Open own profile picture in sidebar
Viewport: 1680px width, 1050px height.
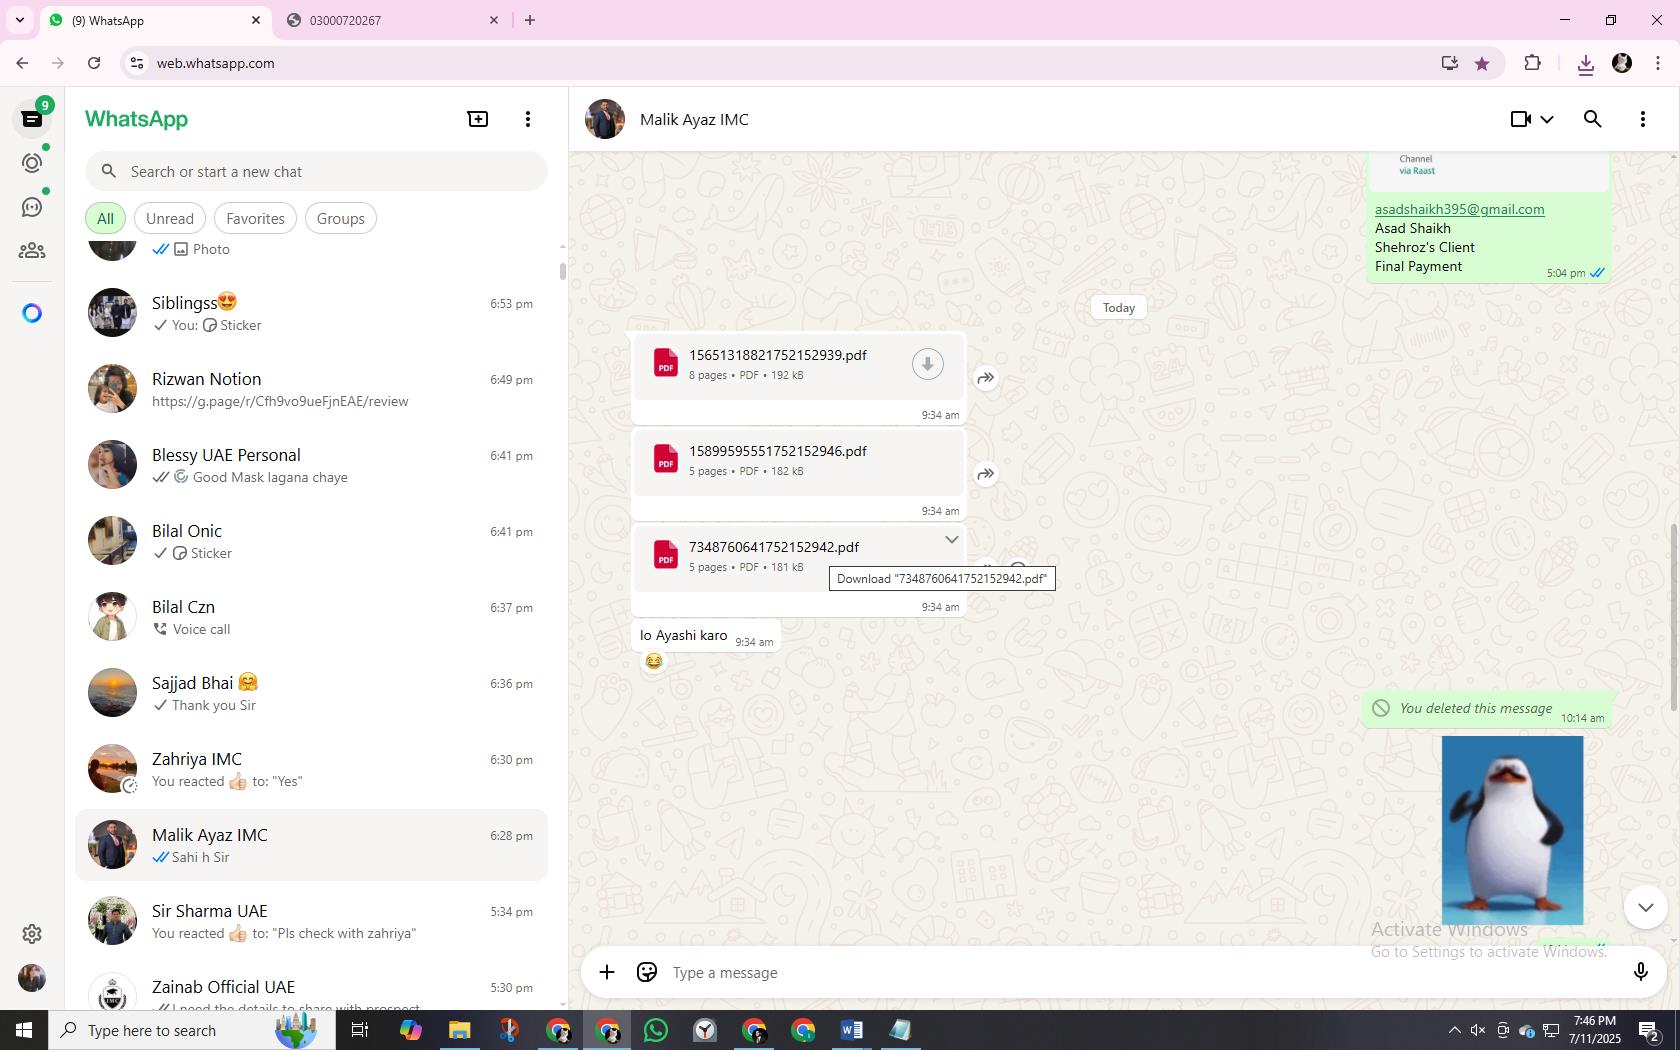[x=32, y=978]
